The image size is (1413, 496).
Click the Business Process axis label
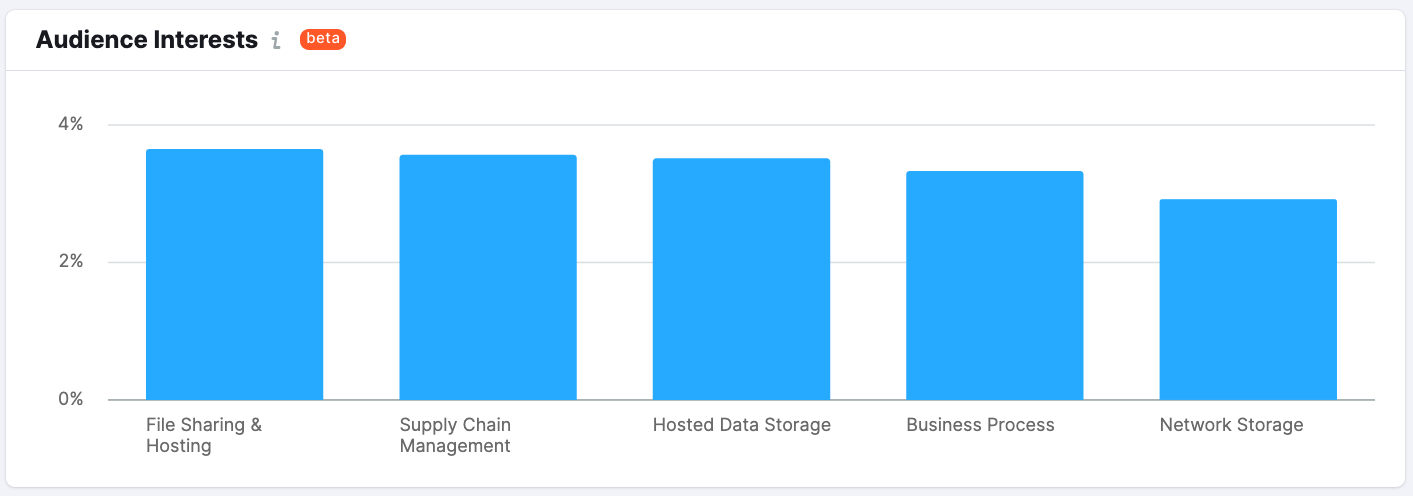pyautogui.click(x=980, y=425)
